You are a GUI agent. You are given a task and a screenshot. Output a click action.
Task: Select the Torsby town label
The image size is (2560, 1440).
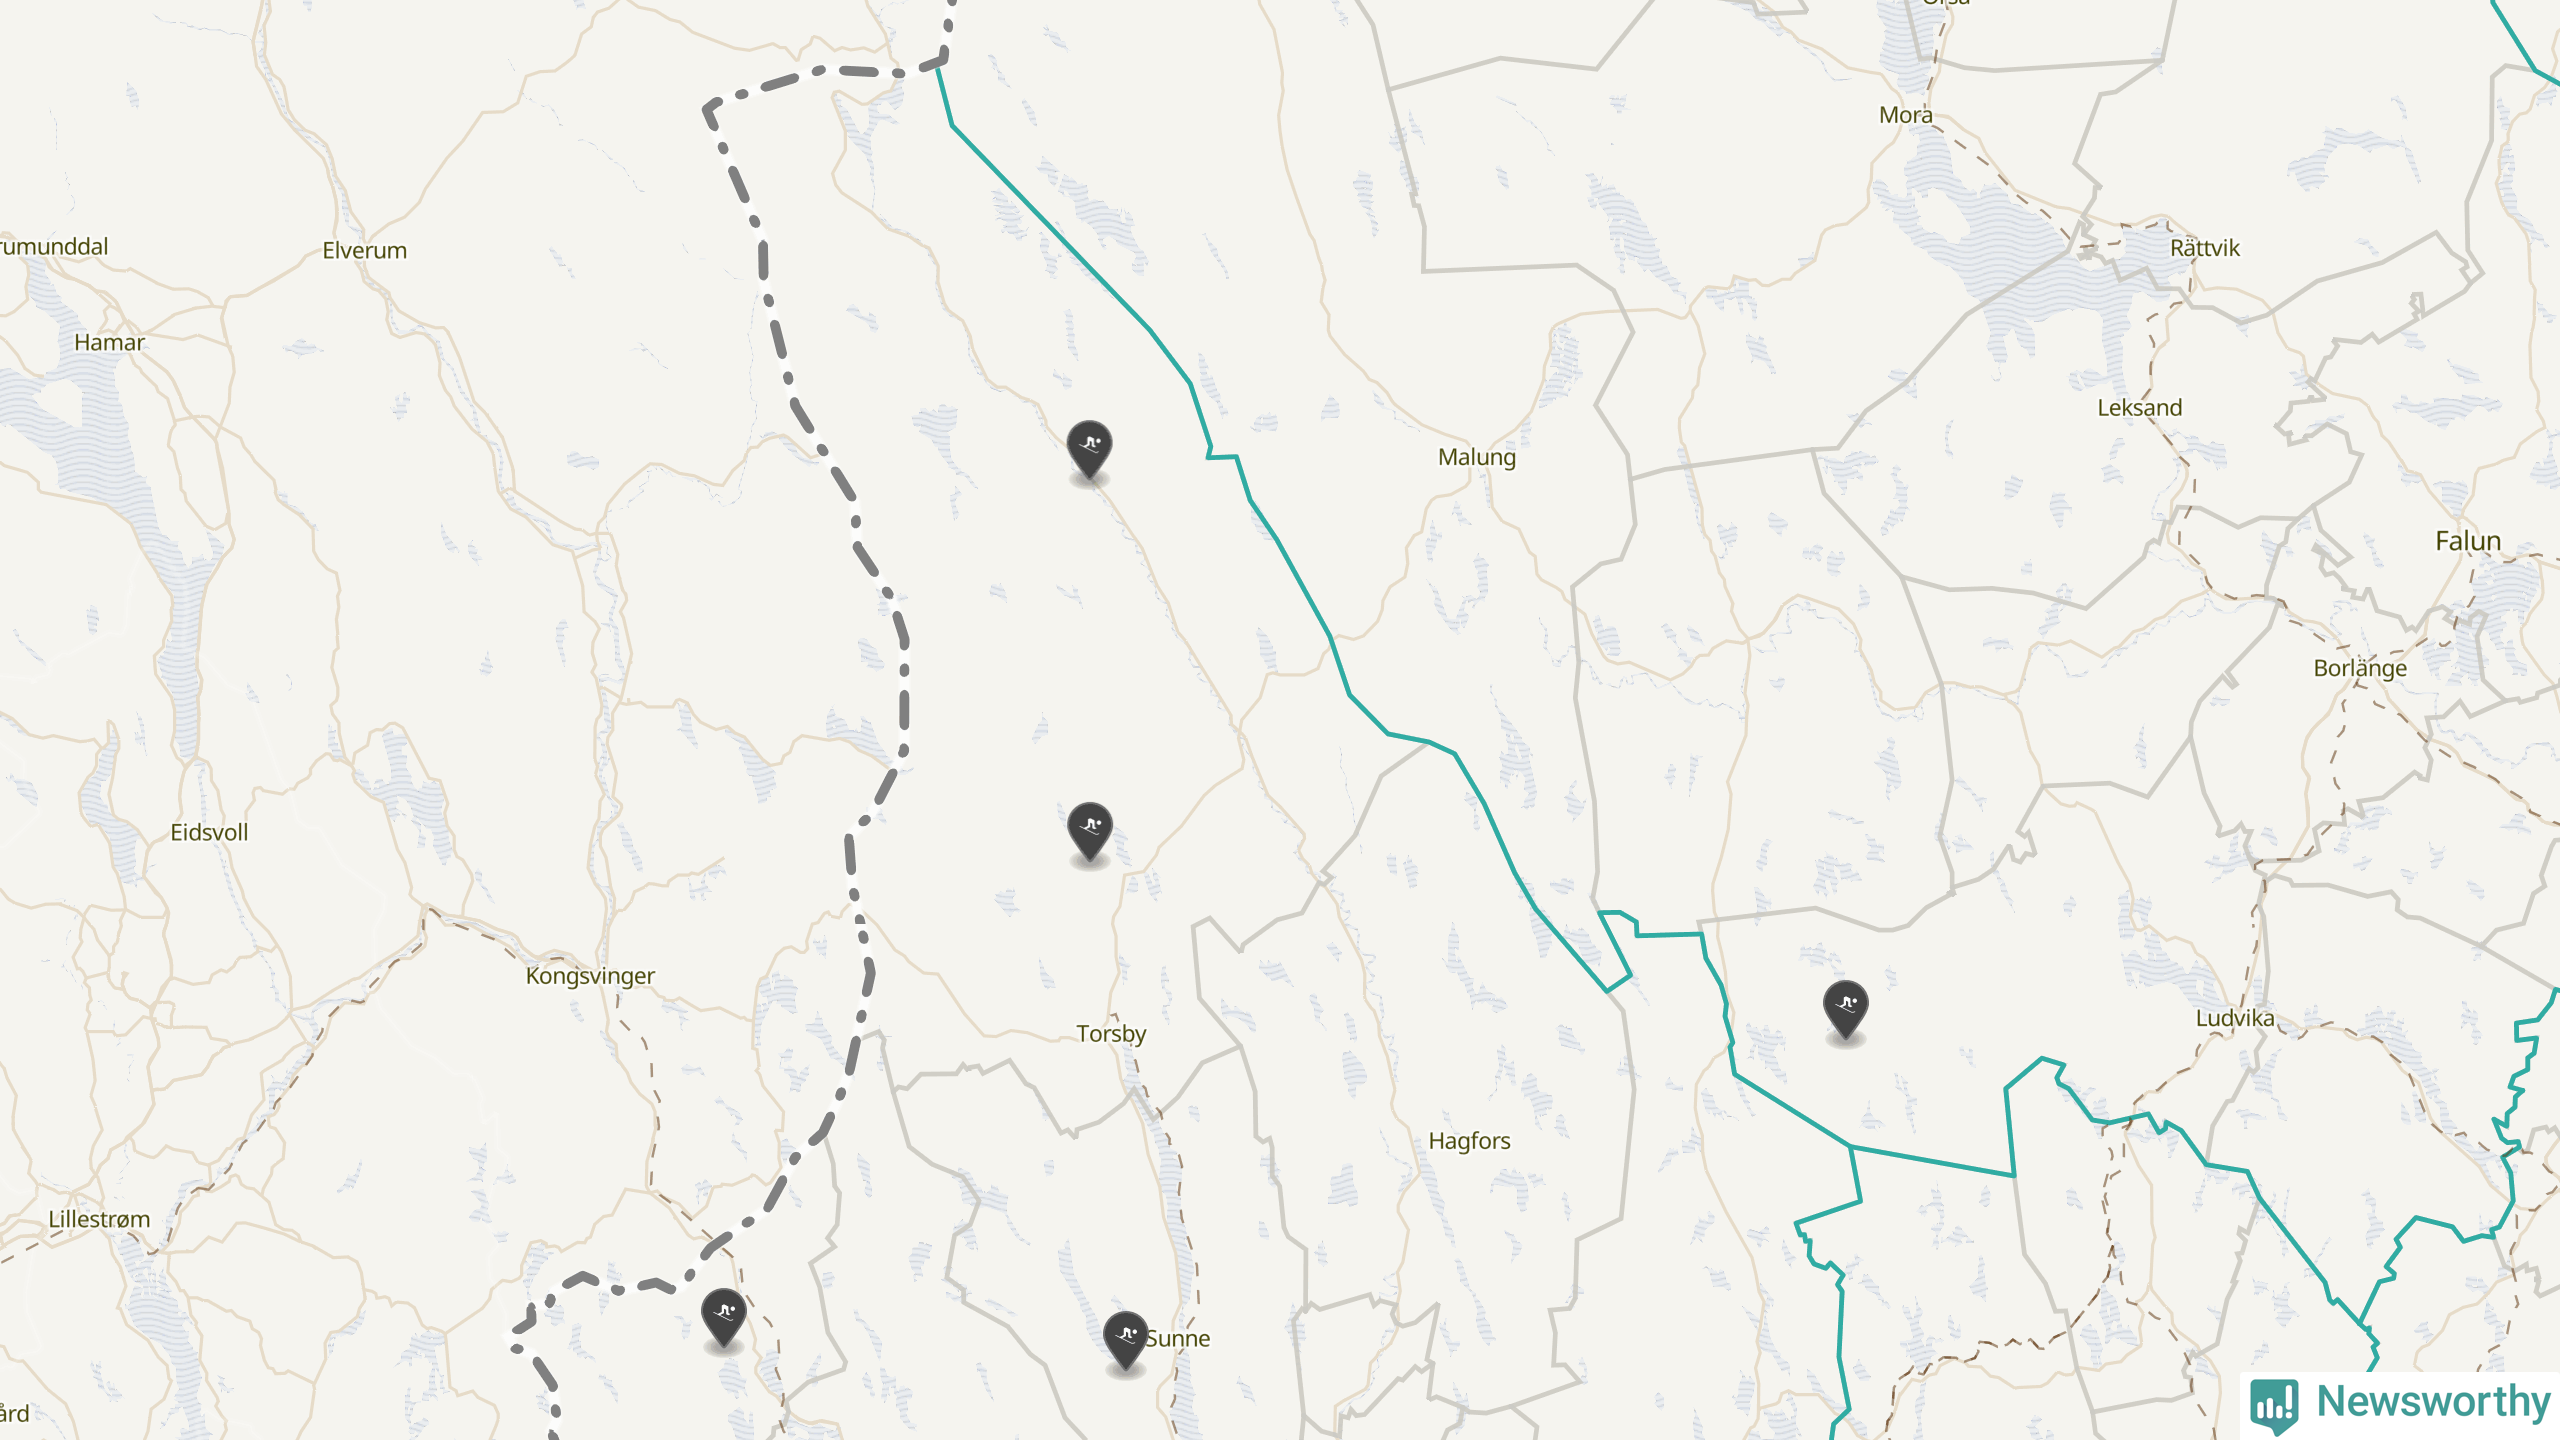(1111, 1033)
